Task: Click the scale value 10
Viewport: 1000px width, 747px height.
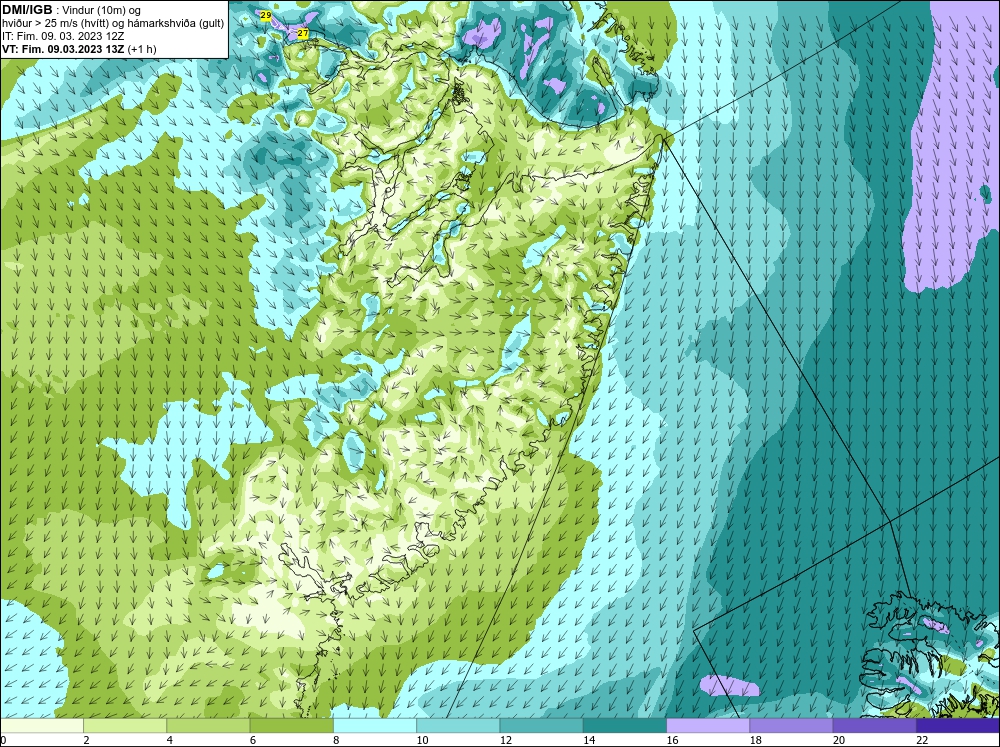Action: (422, 740)
